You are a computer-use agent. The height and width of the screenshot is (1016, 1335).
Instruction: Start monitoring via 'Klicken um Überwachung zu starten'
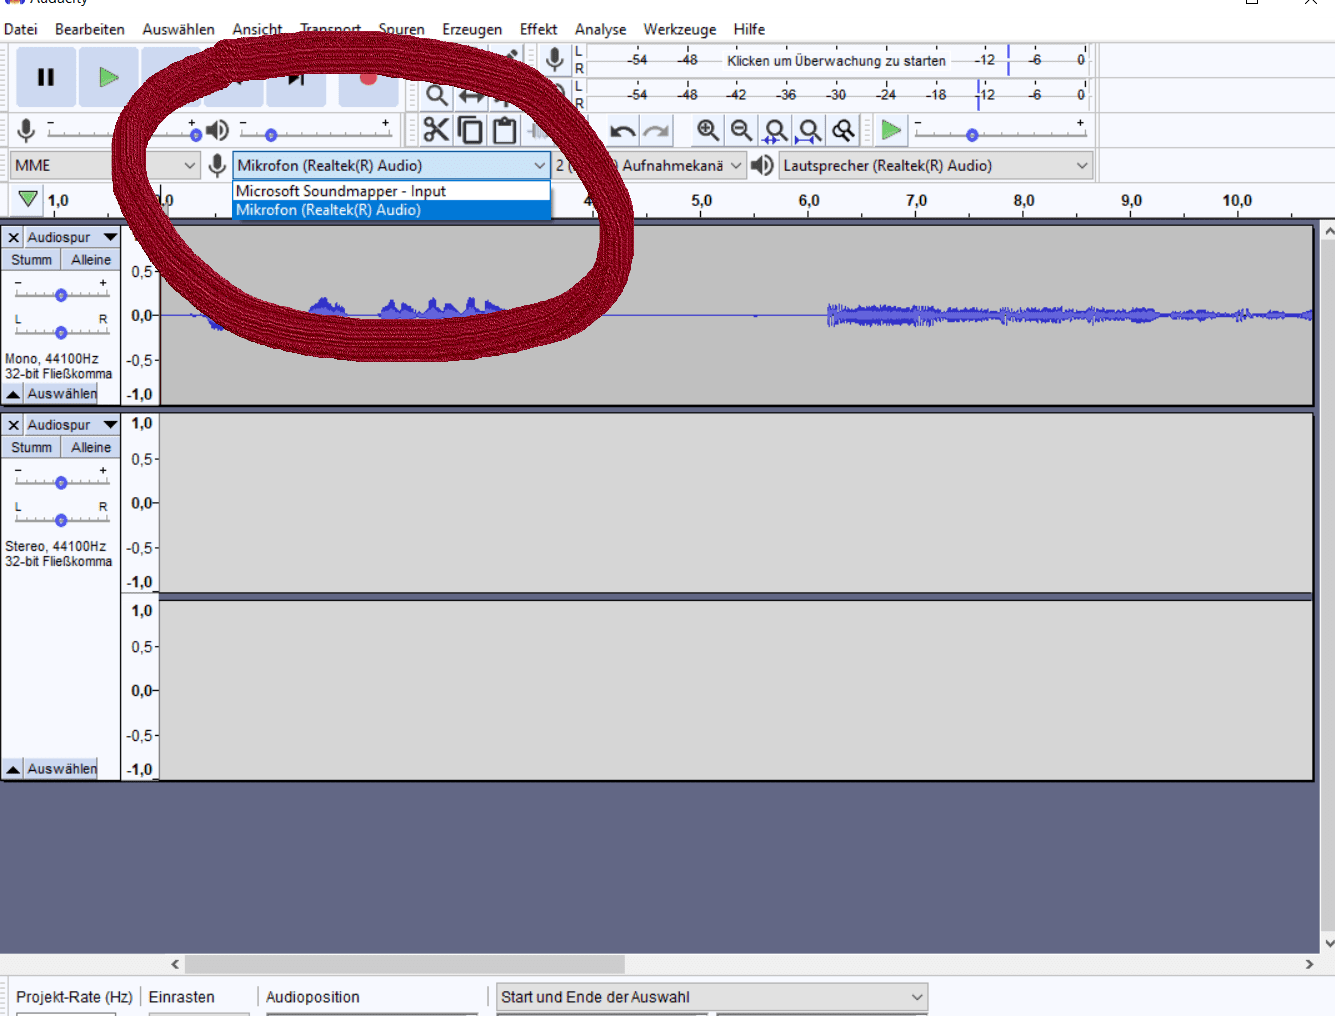pyautogui.click(x=836, y=61)
